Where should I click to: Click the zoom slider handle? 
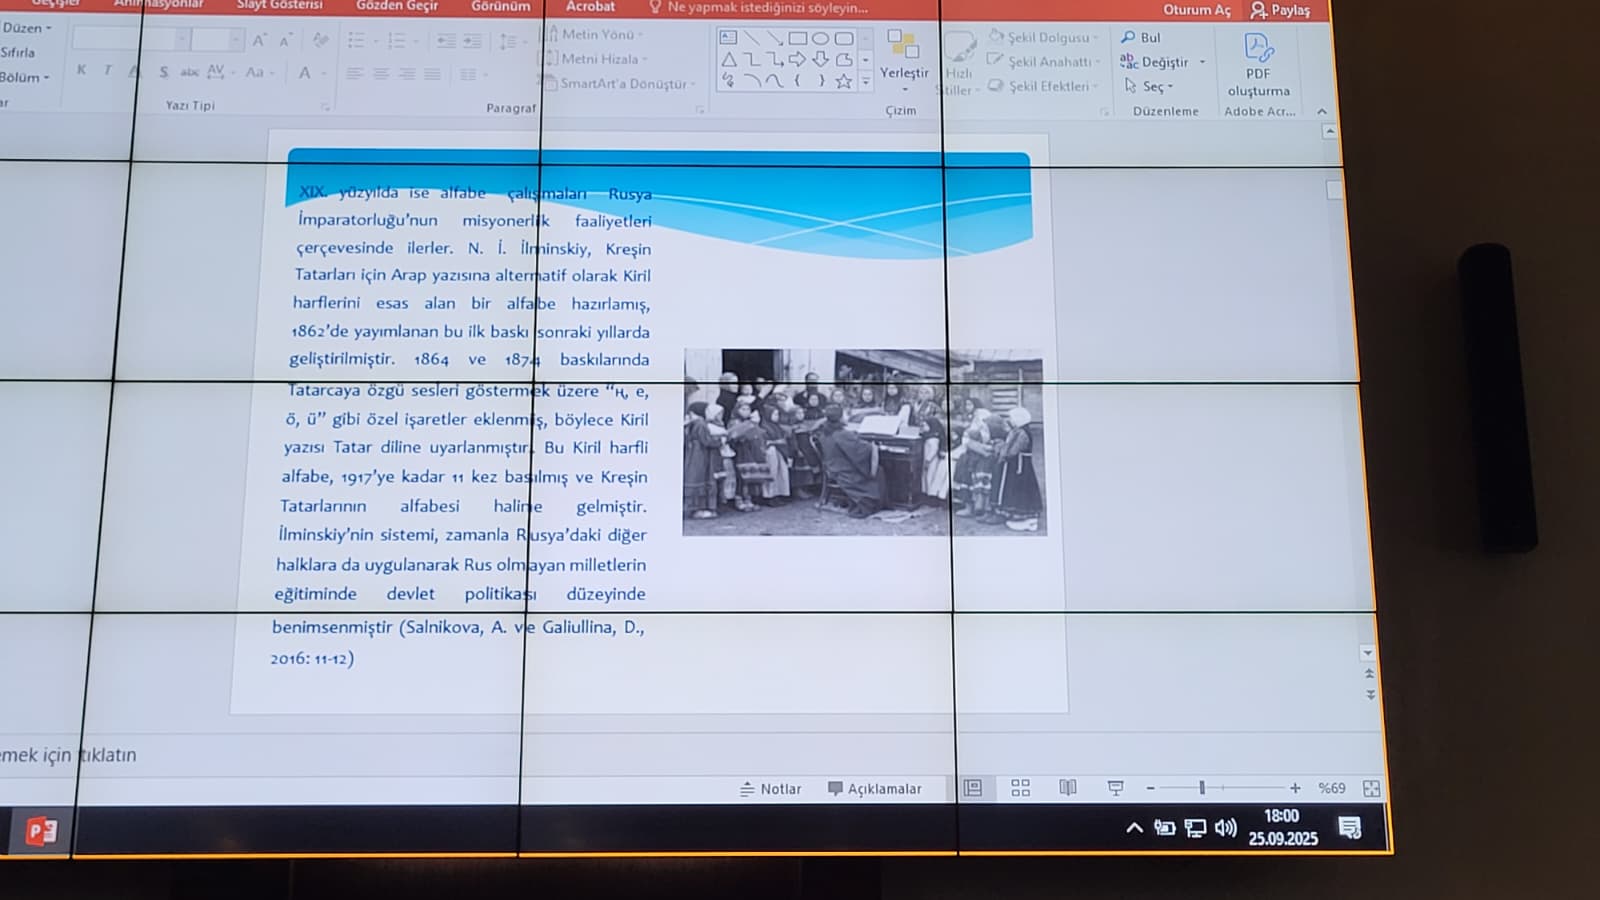point(1202,788)
